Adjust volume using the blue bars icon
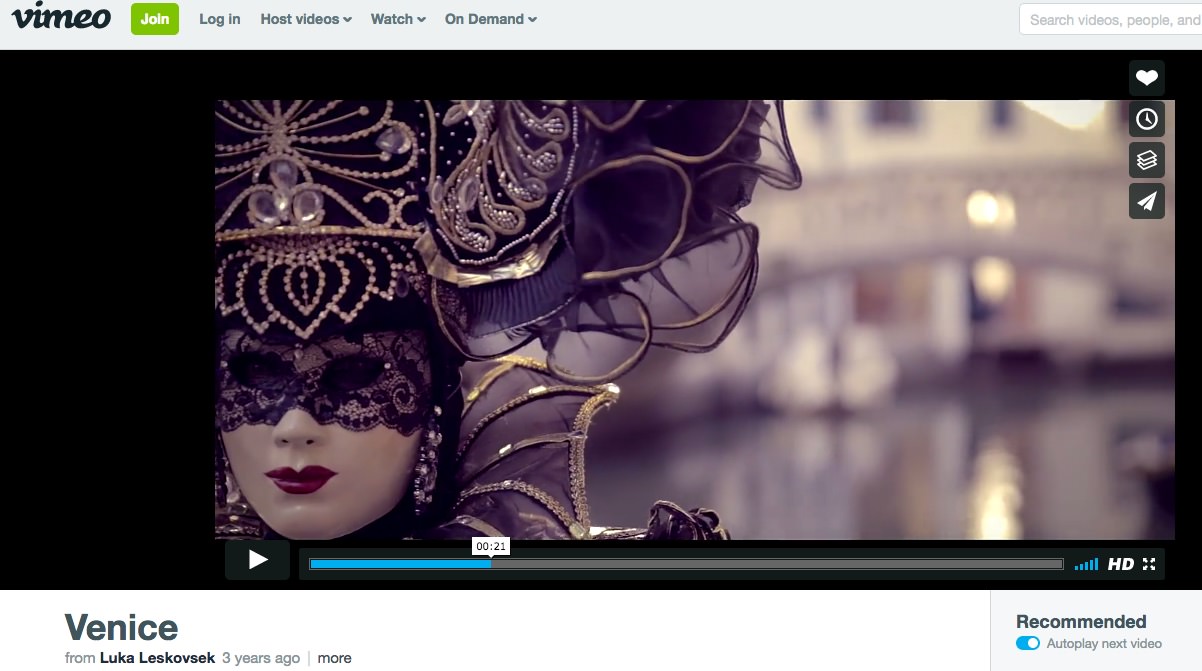The height and width of the screenshot is (671, 1202). tap(1086, 565)
